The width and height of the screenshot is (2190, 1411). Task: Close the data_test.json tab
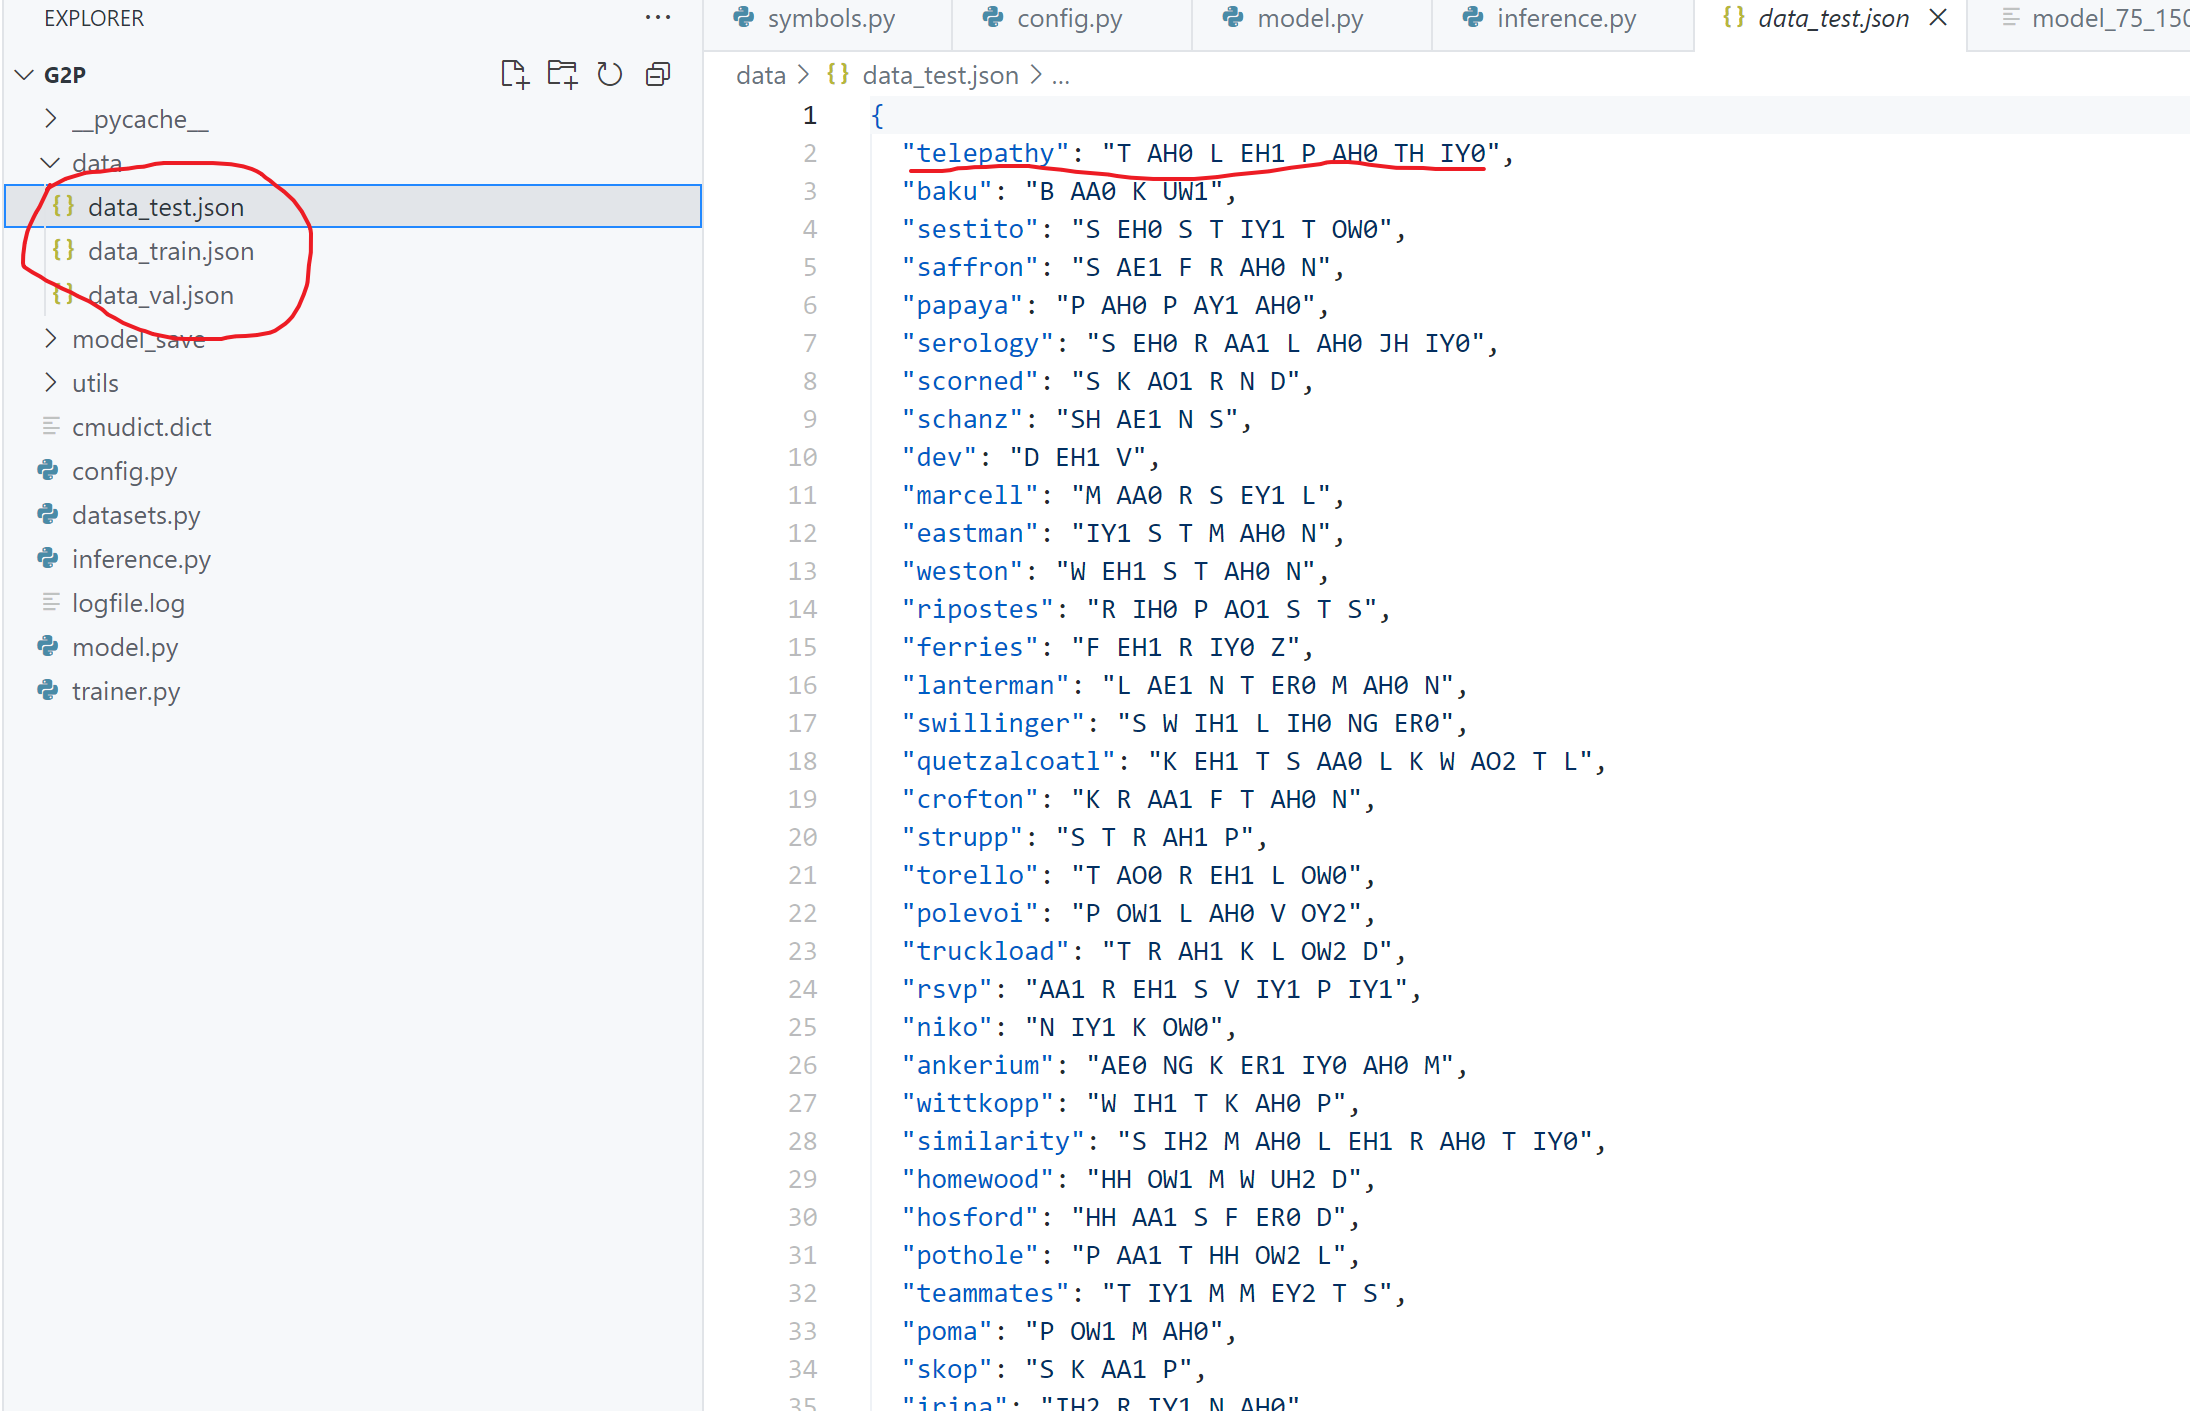[1938, 18]
